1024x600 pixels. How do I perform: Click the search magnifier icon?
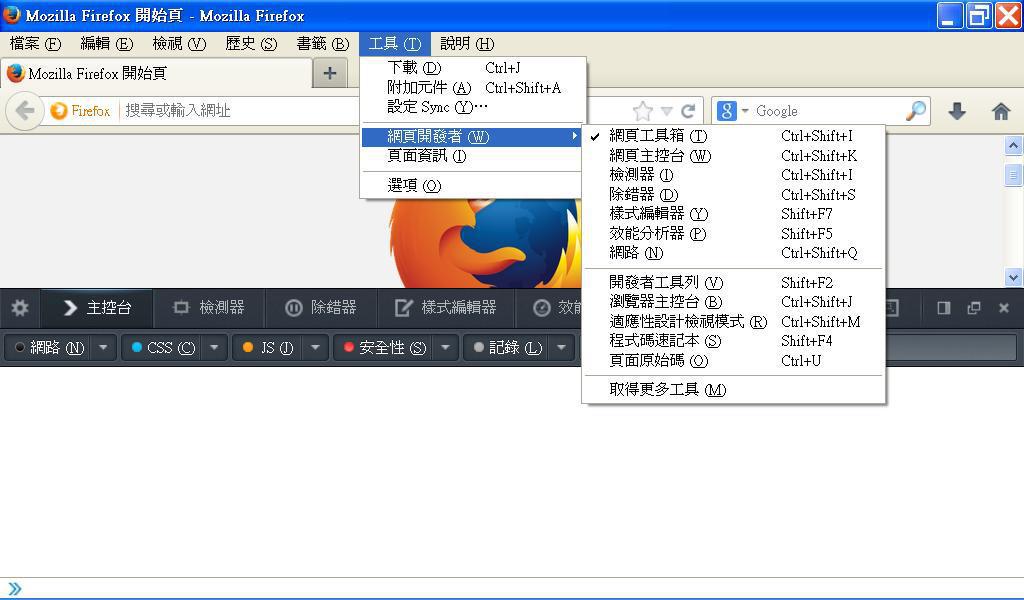(916, 111)
